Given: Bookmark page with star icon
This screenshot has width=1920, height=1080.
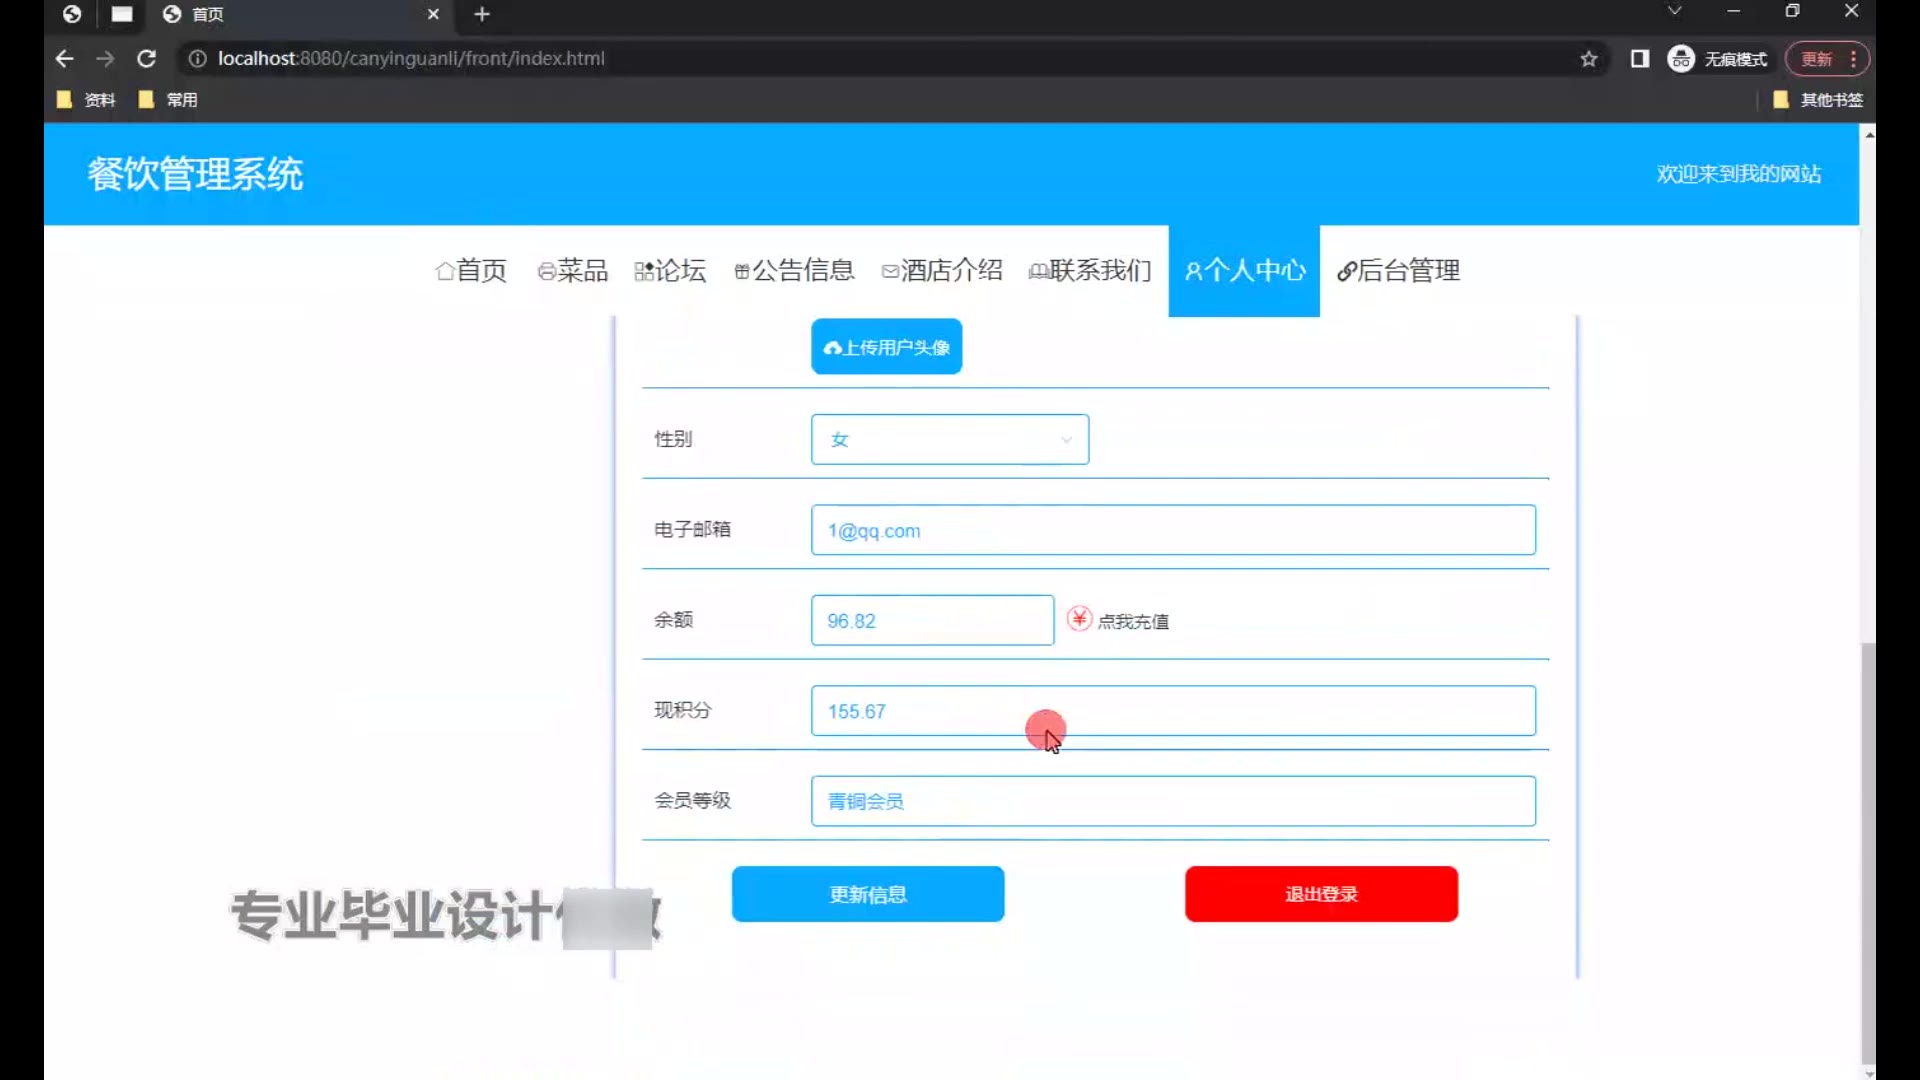Looking at the screenshot, I should click(x=1588, y=59).
